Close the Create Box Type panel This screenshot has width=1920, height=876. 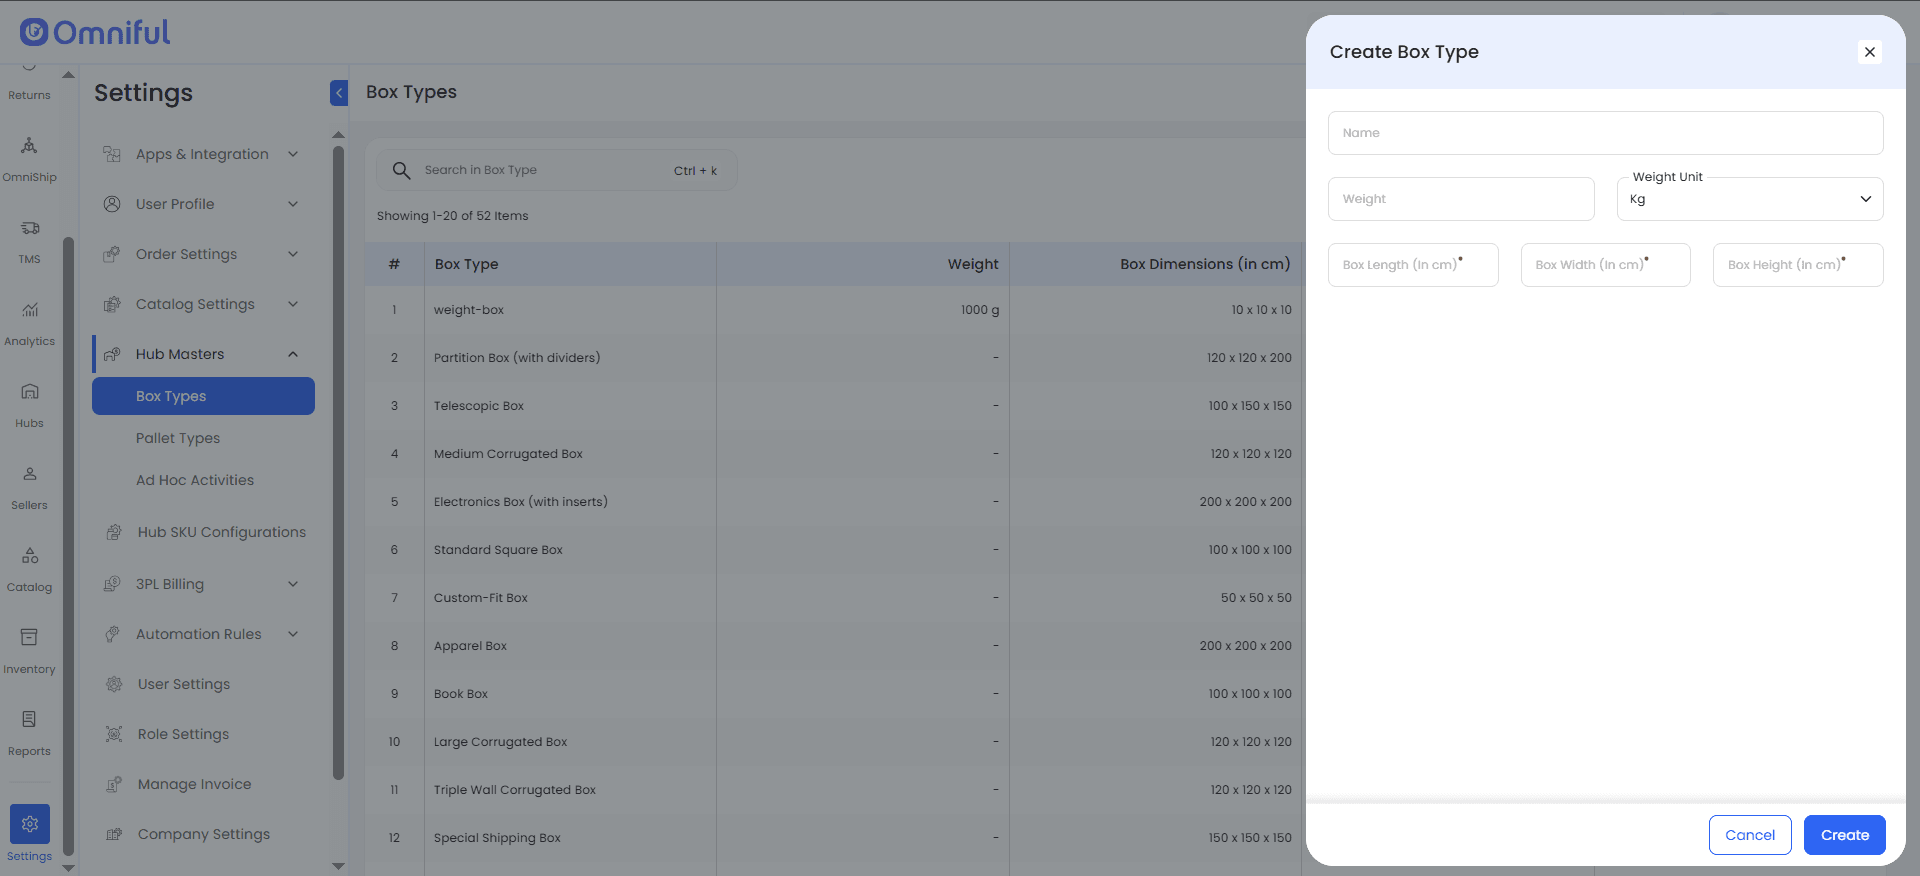click(x=1869, y=52)
